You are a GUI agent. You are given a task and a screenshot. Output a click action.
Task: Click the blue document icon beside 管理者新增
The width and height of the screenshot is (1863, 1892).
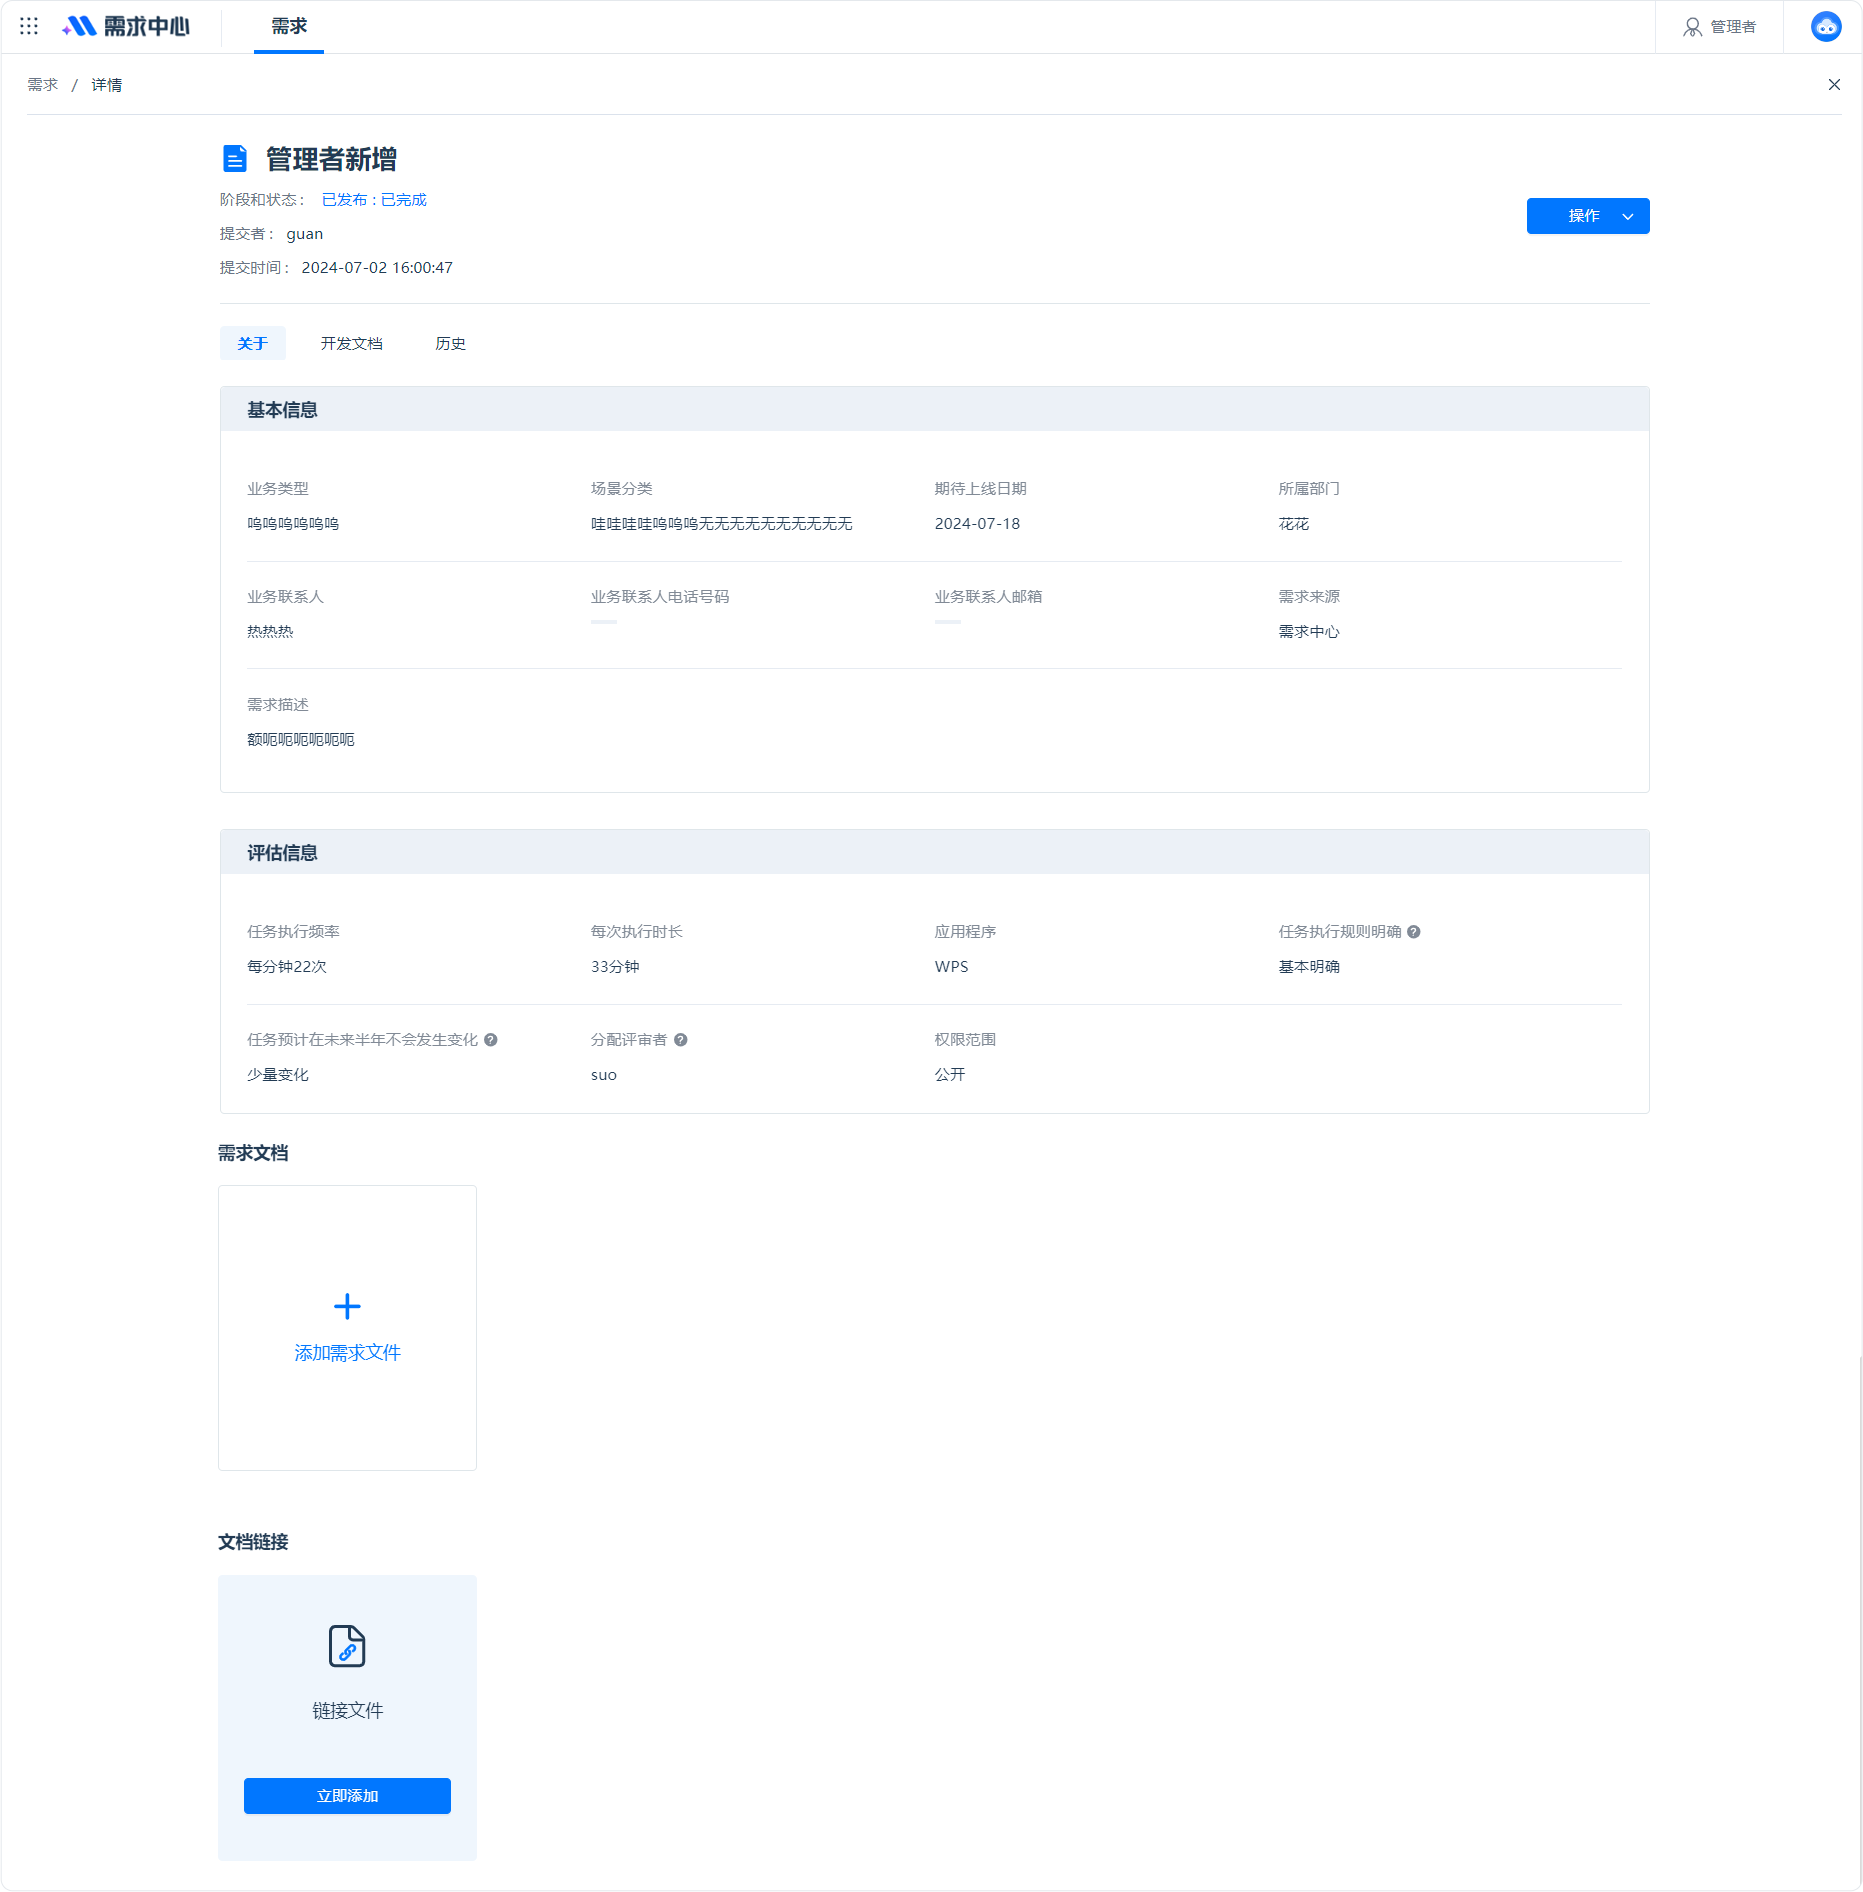tap(234, 159)
